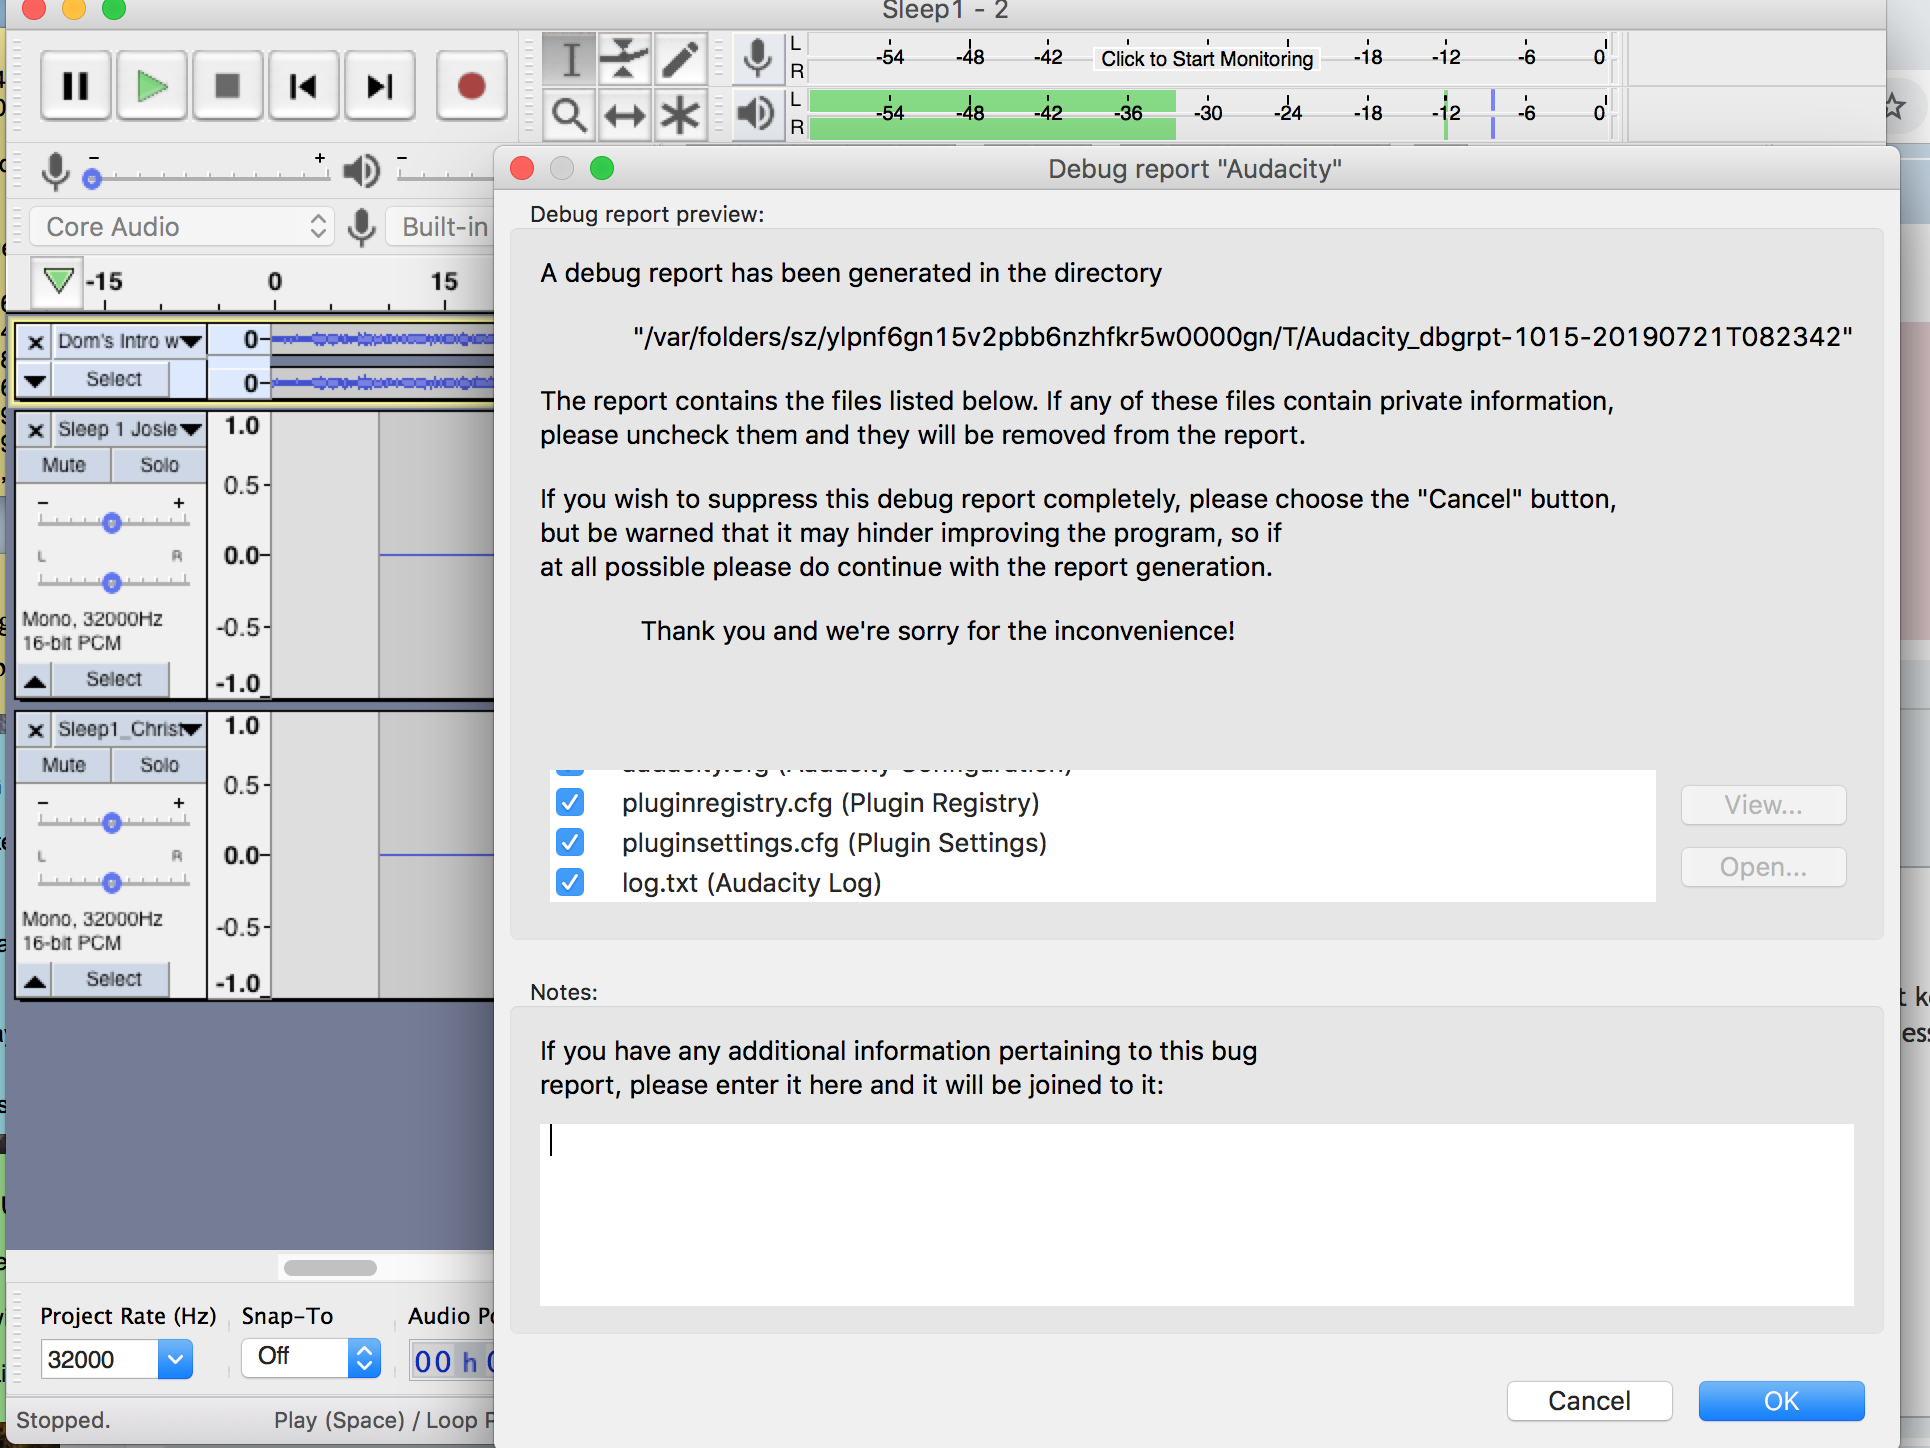Open the Sleep1_Chris track name menu
The width and height of the screenshot is (1930, 1448).
click(x=128, y=730)
